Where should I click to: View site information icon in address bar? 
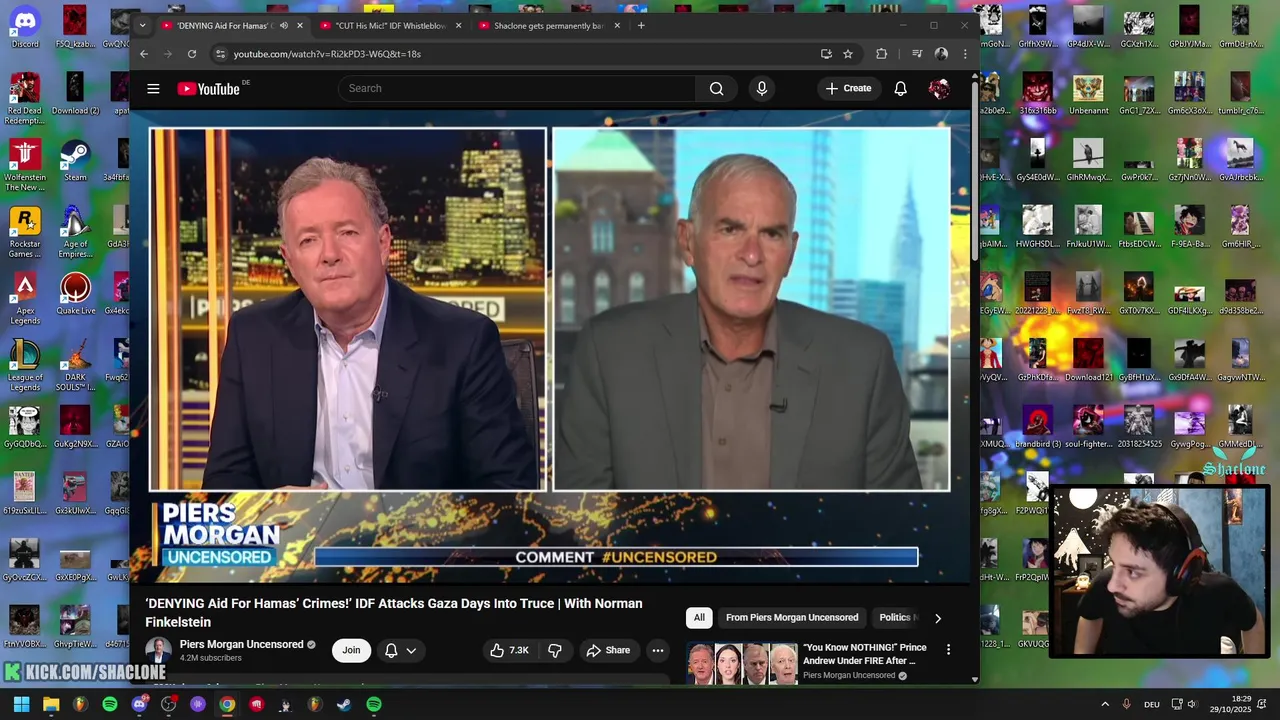pyautogui.click(x=220, y=54)
